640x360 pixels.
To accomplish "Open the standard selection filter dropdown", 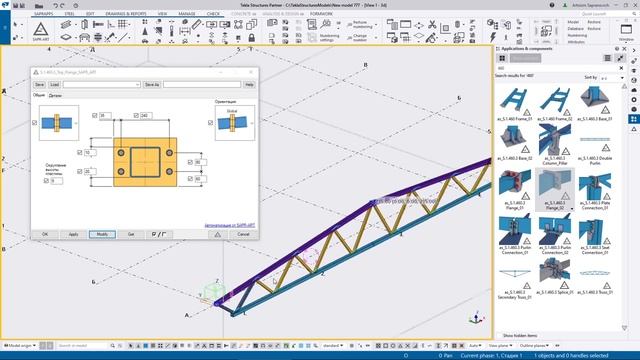I will point(333,346).
